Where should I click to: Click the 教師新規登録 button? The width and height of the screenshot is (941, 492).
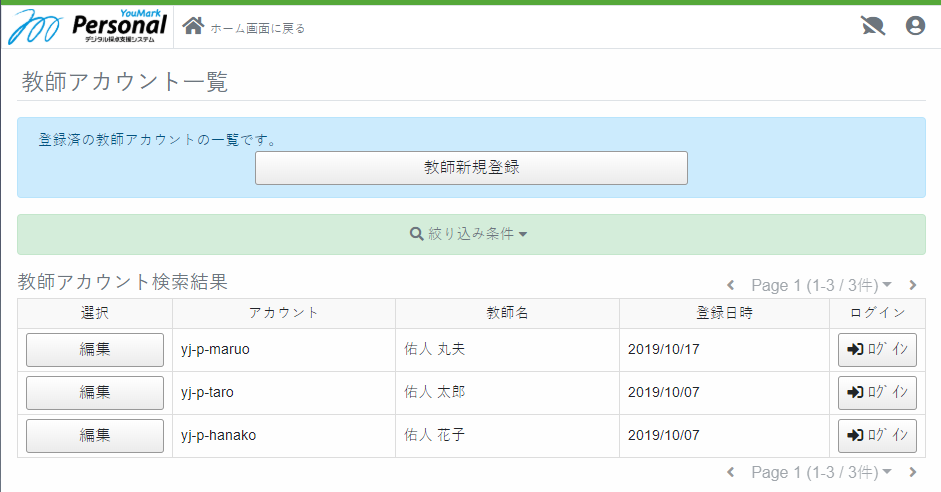tap(471, 168)
